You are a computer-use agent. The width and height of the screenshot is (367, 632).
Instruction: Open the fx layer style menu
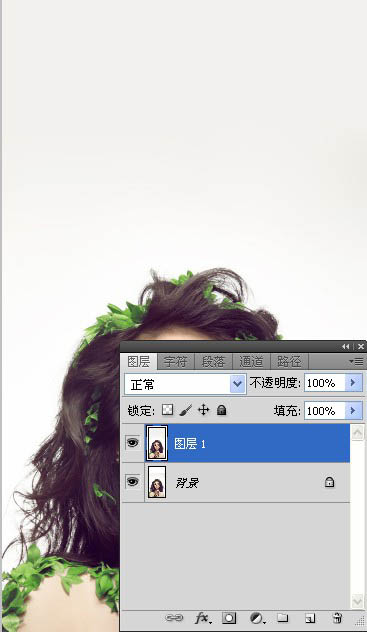coord(203,618)
